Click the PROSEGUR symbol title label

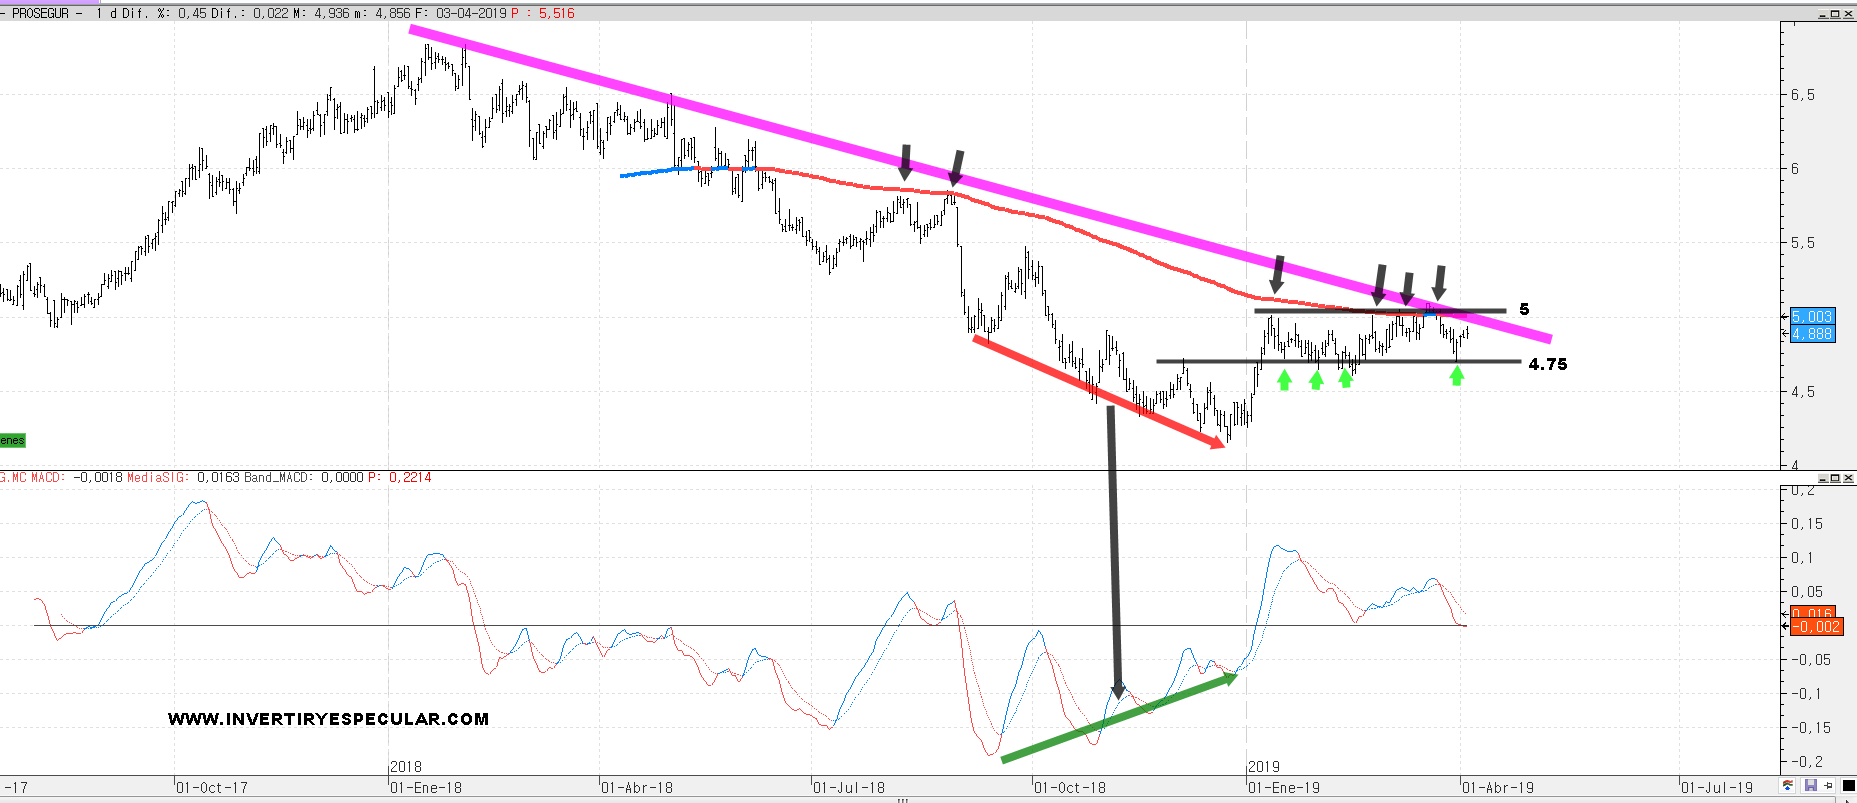pos(40,14)
